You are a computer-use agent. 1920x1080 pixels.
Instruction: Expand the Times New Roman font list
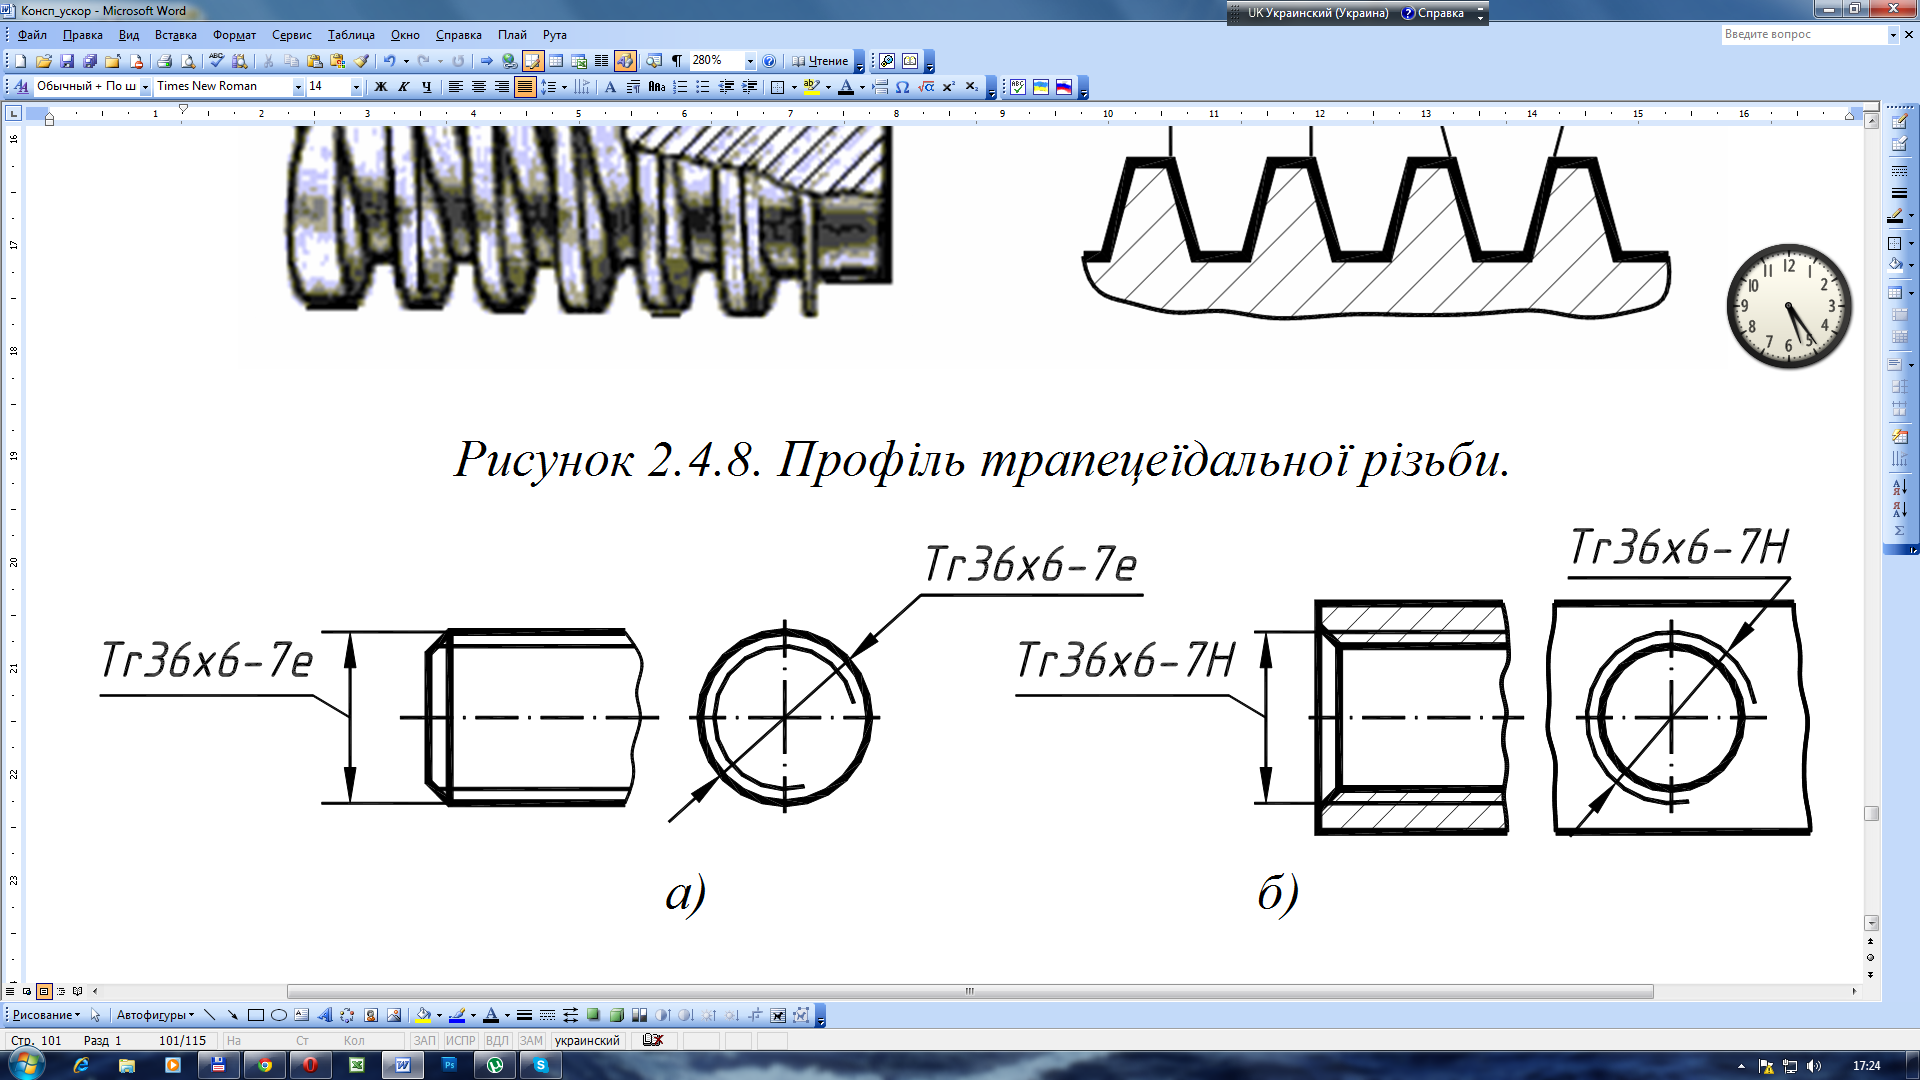[298, 87]
